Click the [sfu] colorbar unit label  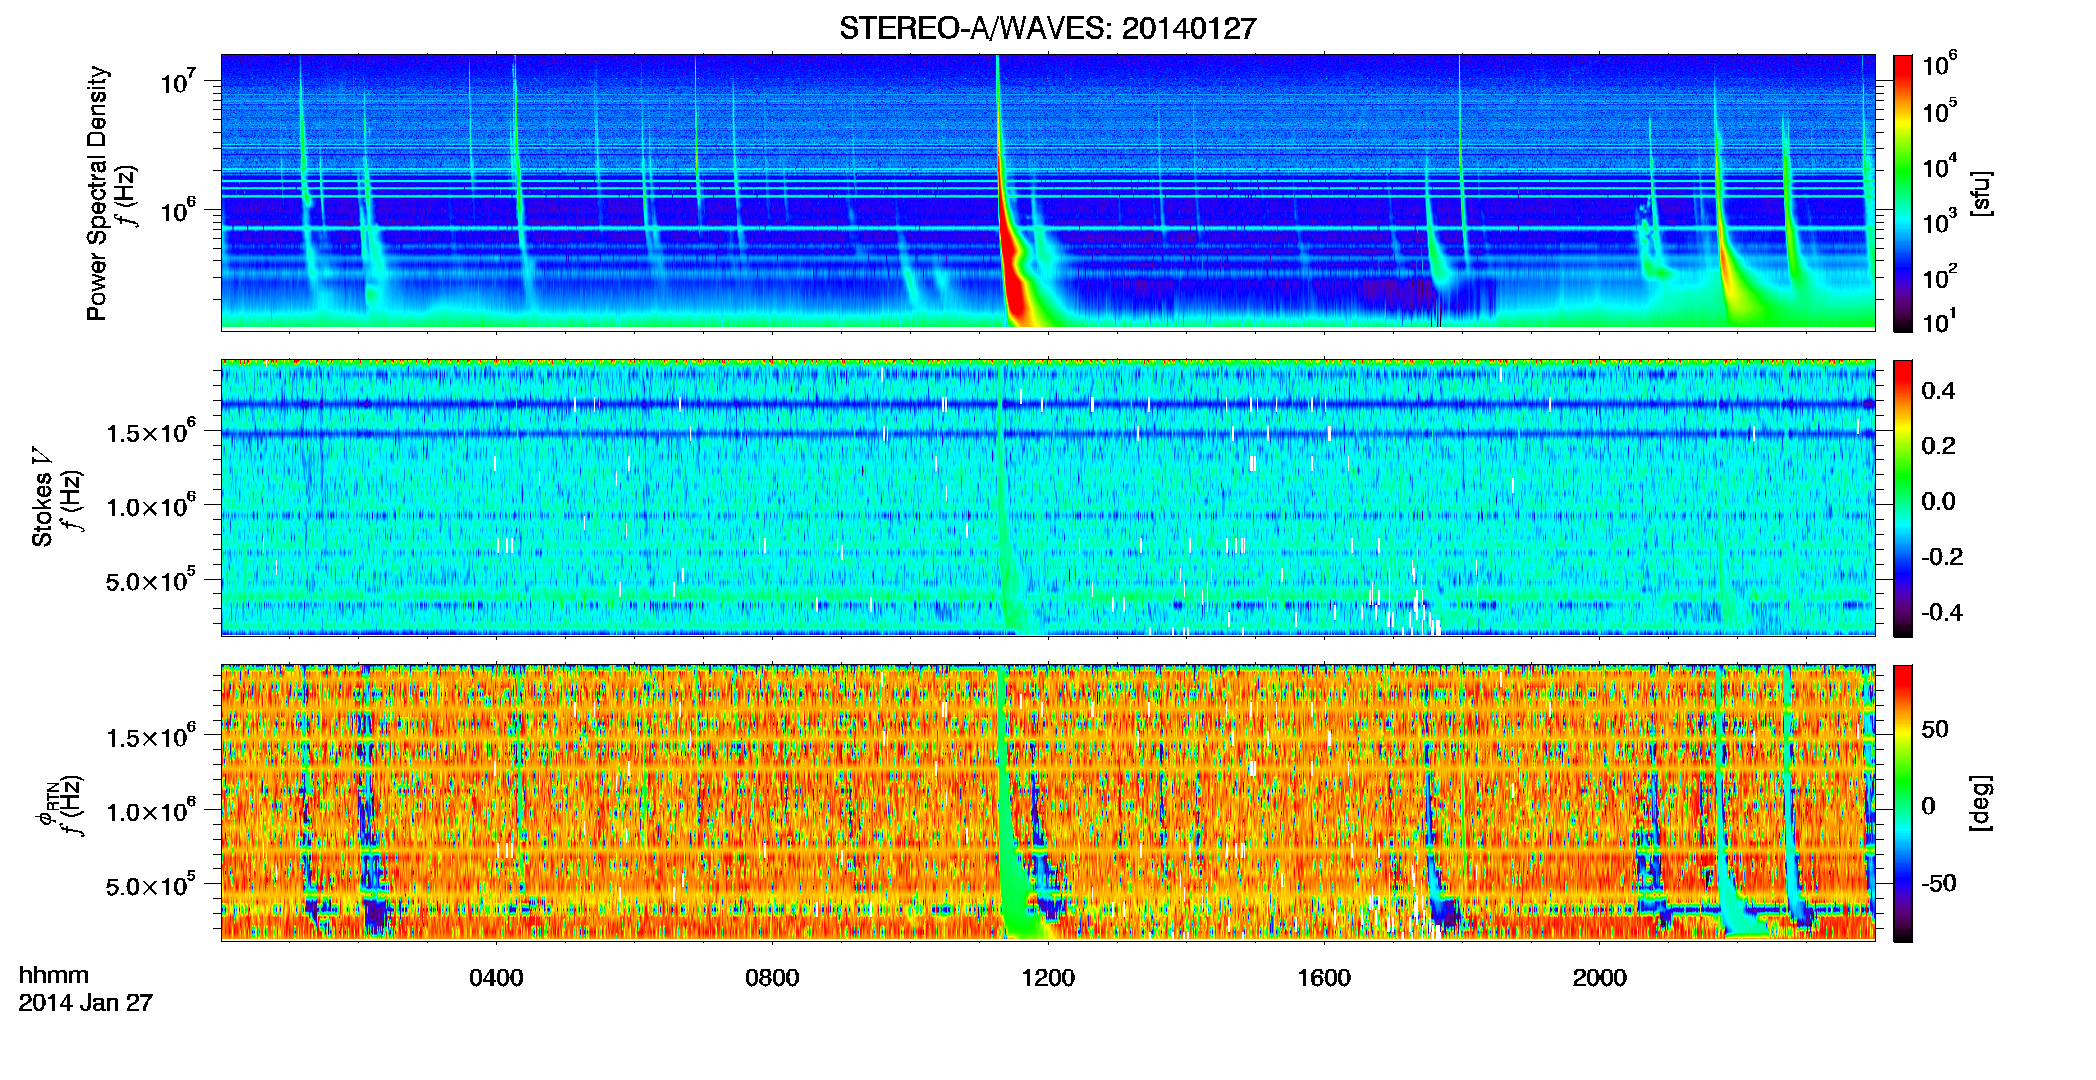[1981, 193]
